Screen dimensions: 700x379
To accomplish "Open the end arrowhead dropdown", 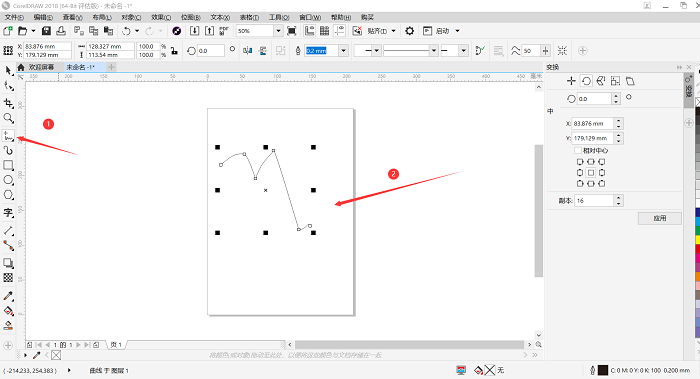I will (463, 51).
